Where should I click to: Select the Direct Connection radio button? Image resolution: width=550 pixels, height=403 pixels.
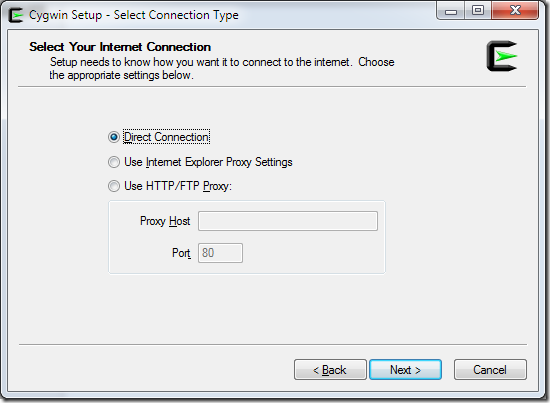coord(114,137)
